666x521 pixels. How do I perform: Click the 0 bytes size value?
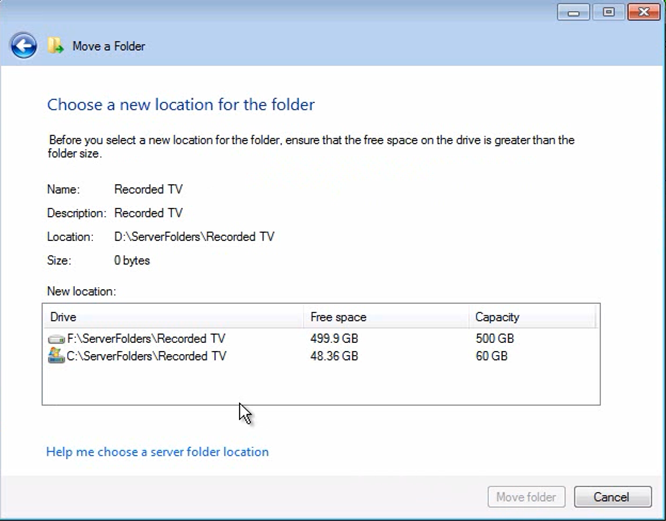coord(132,260)
